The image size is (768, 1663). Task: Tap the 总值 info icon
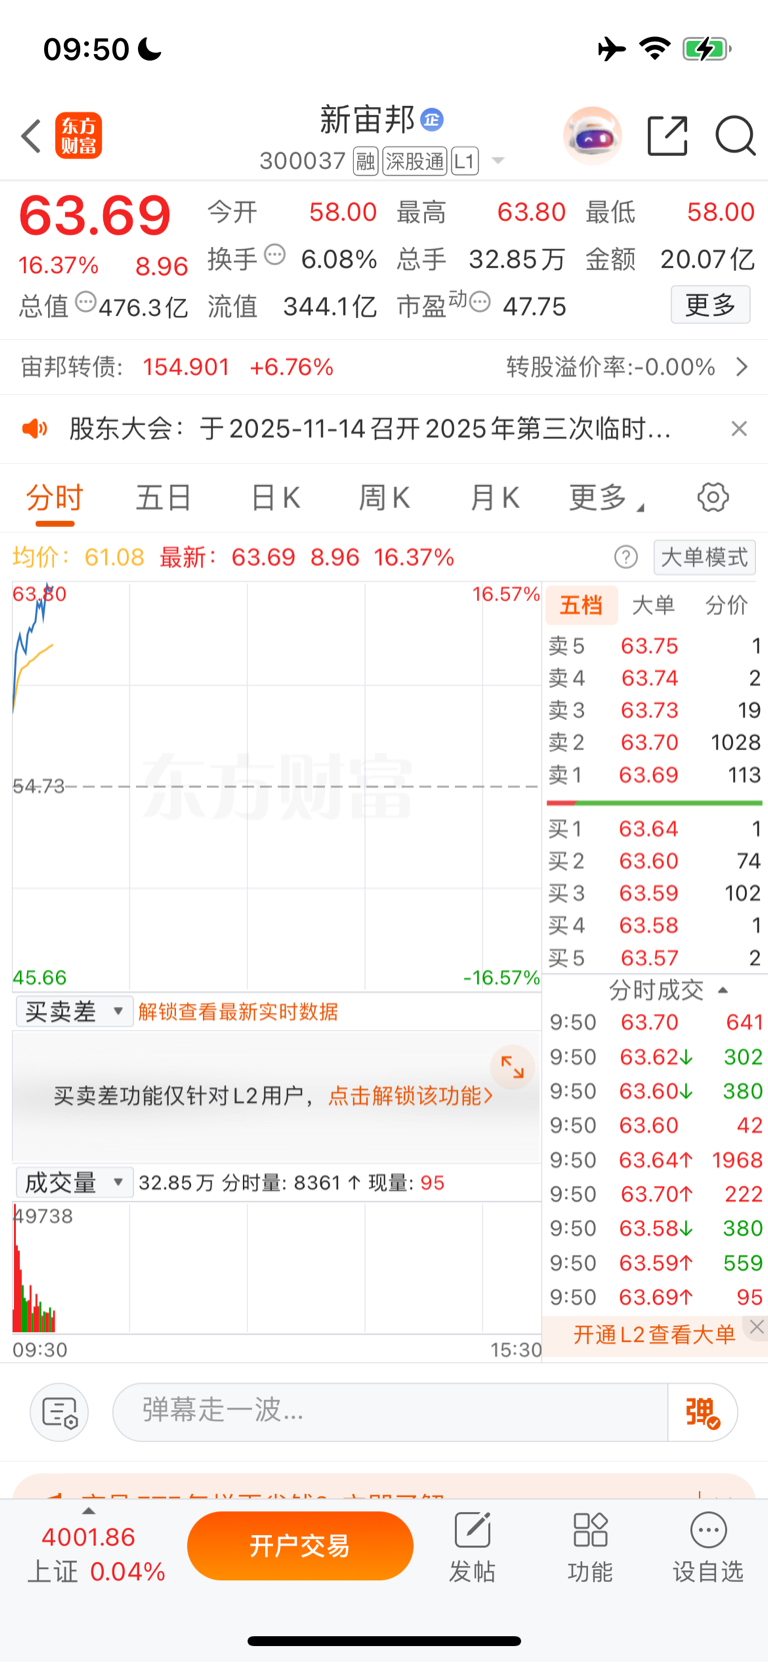pos(86,301)
